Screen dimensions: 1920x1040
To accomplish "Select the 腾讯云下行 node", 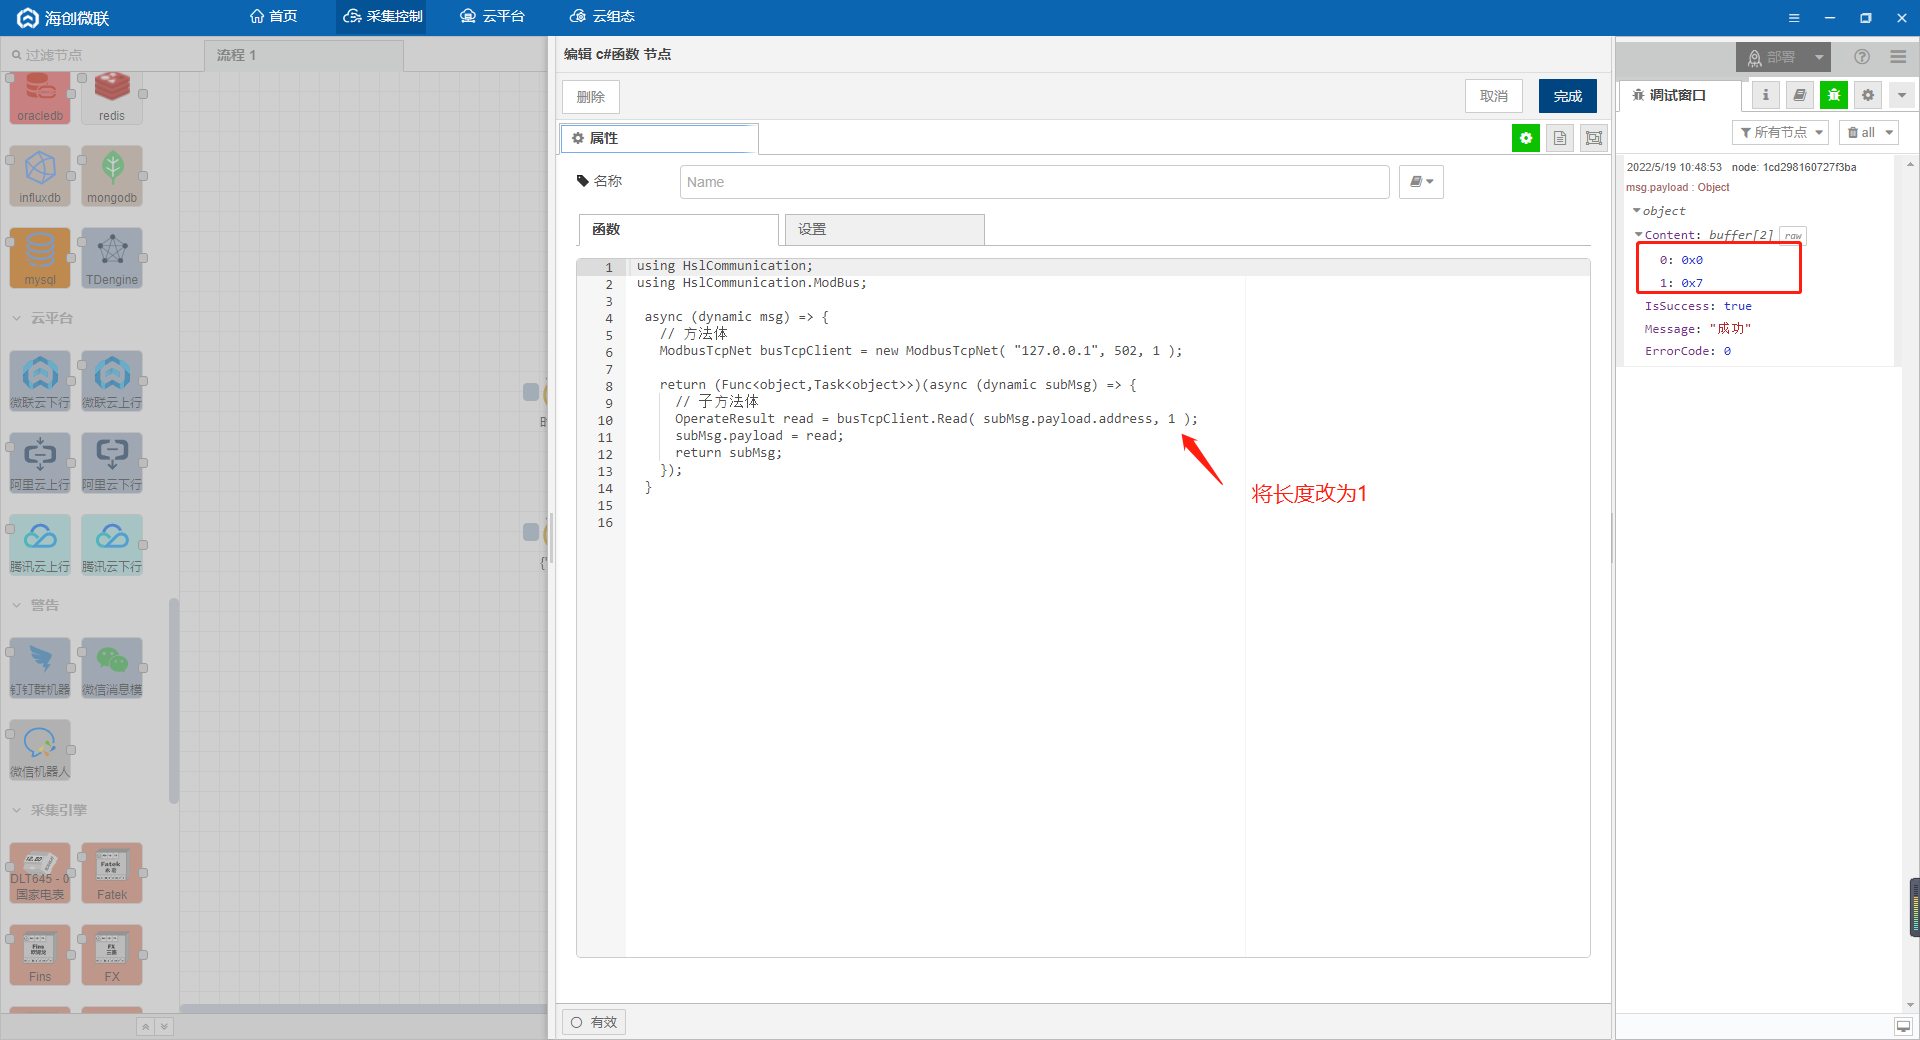I will click(x=112, y=545).
